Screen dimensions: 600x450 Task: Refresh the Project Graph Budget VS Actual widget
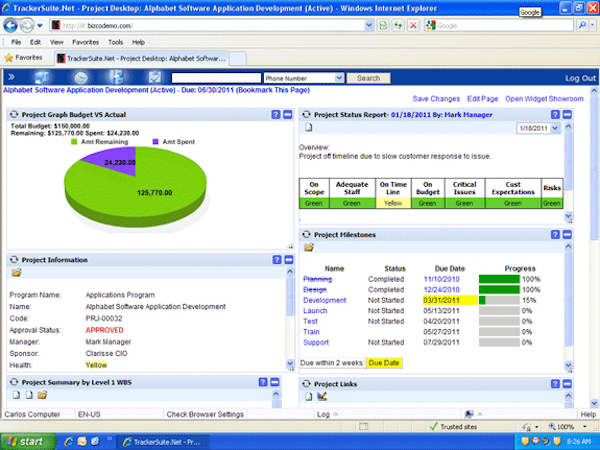click(14, 114)
